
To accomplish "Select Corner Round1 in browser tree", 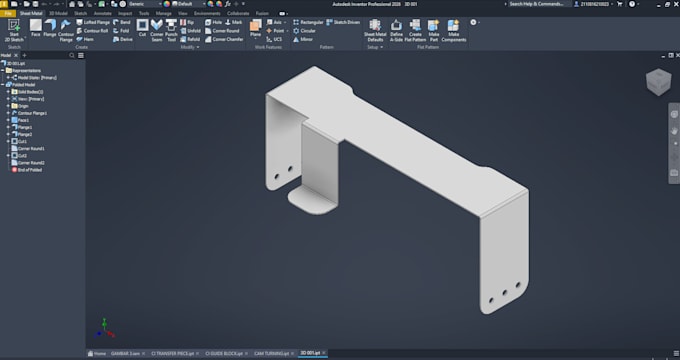I will 28,148.
